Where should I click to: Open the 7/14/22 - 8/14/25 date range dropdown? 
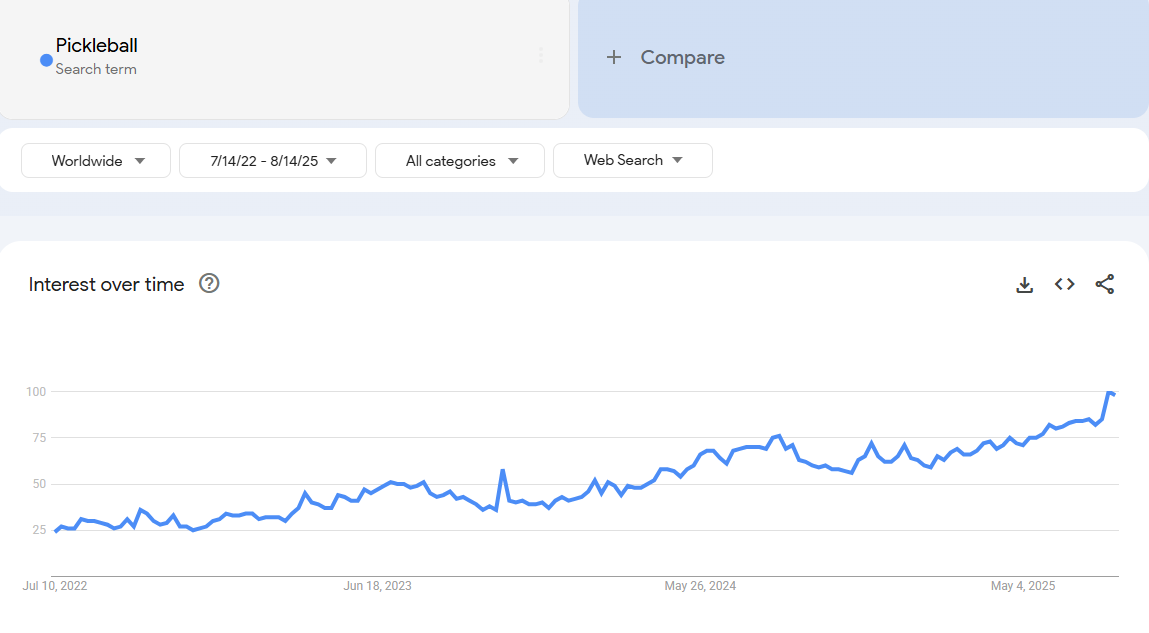pos(272,161)
